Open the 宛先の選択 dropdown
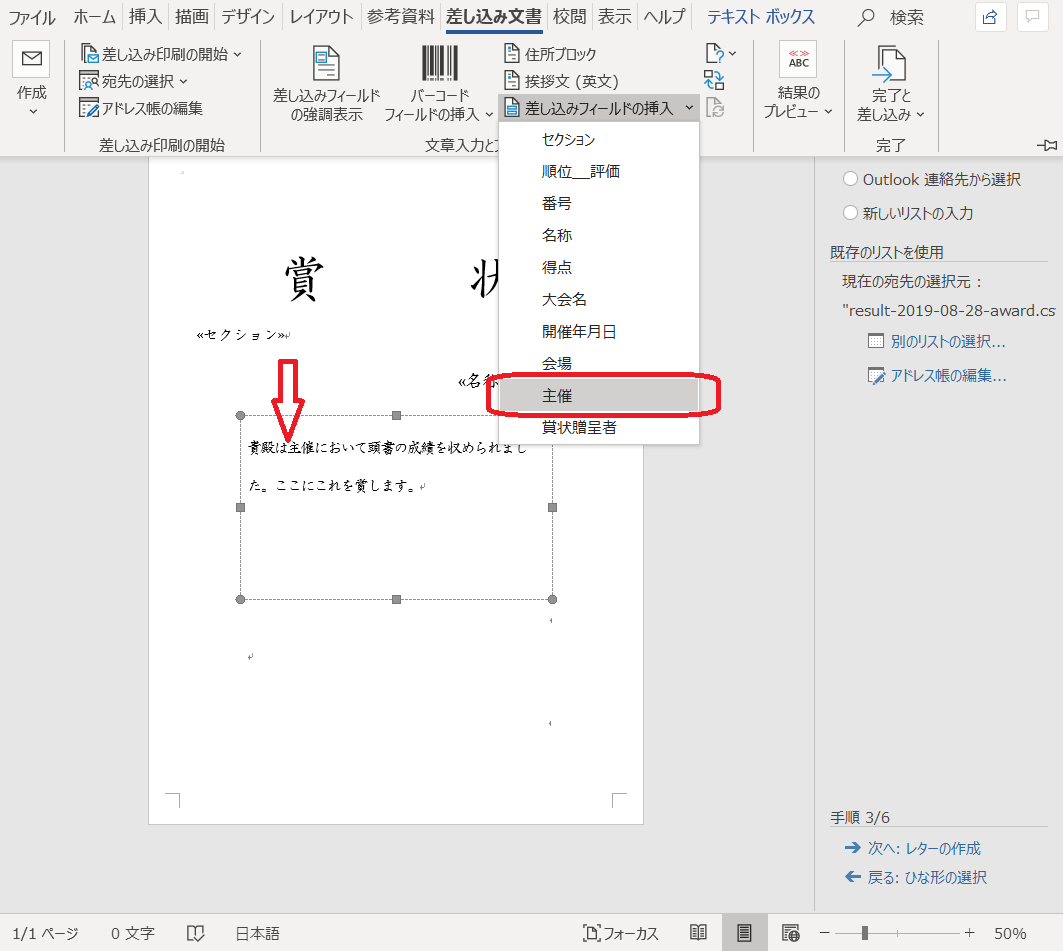Screen dimensions: 1063x951 [x=135, y=81]
